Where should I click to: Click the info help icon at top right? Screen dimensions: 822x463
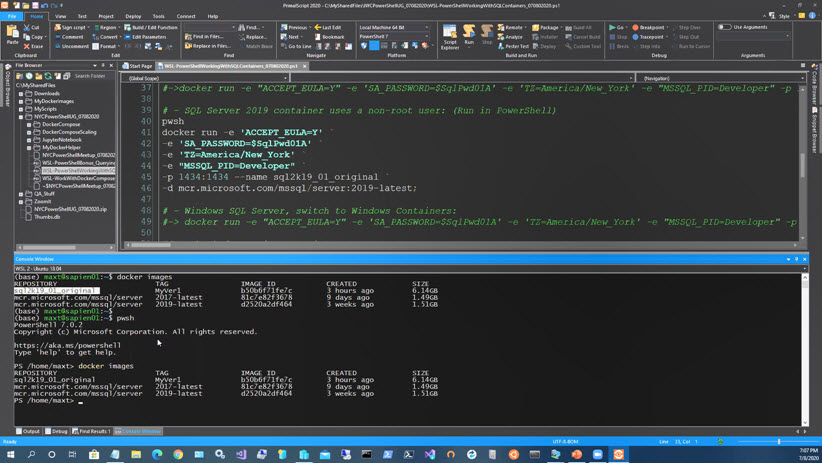coord(812,16)
